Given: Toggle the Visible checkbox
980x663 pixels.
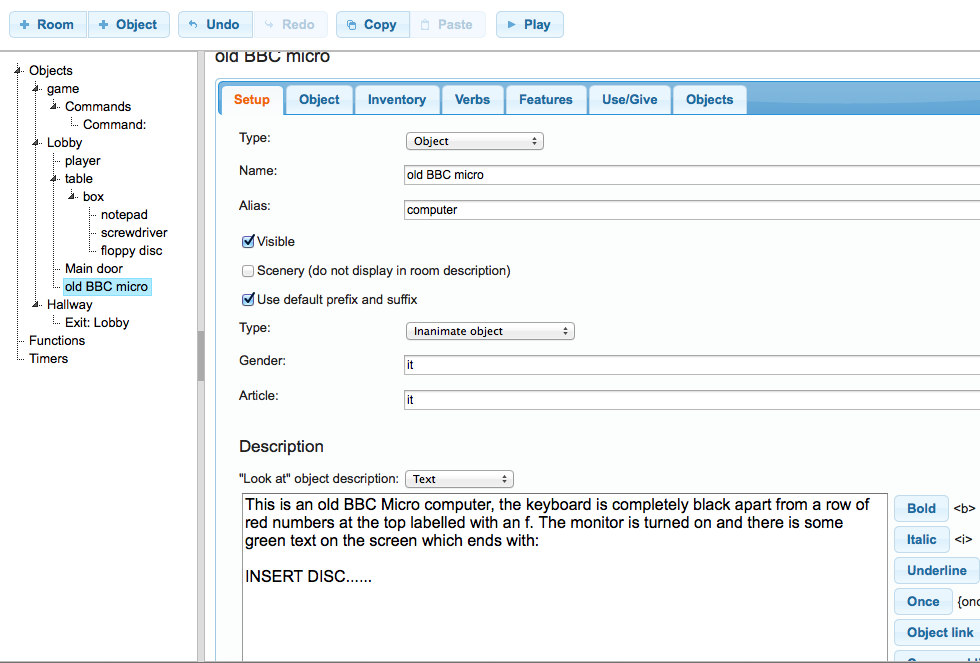Looking at the screenshot, I should (248, 241).
